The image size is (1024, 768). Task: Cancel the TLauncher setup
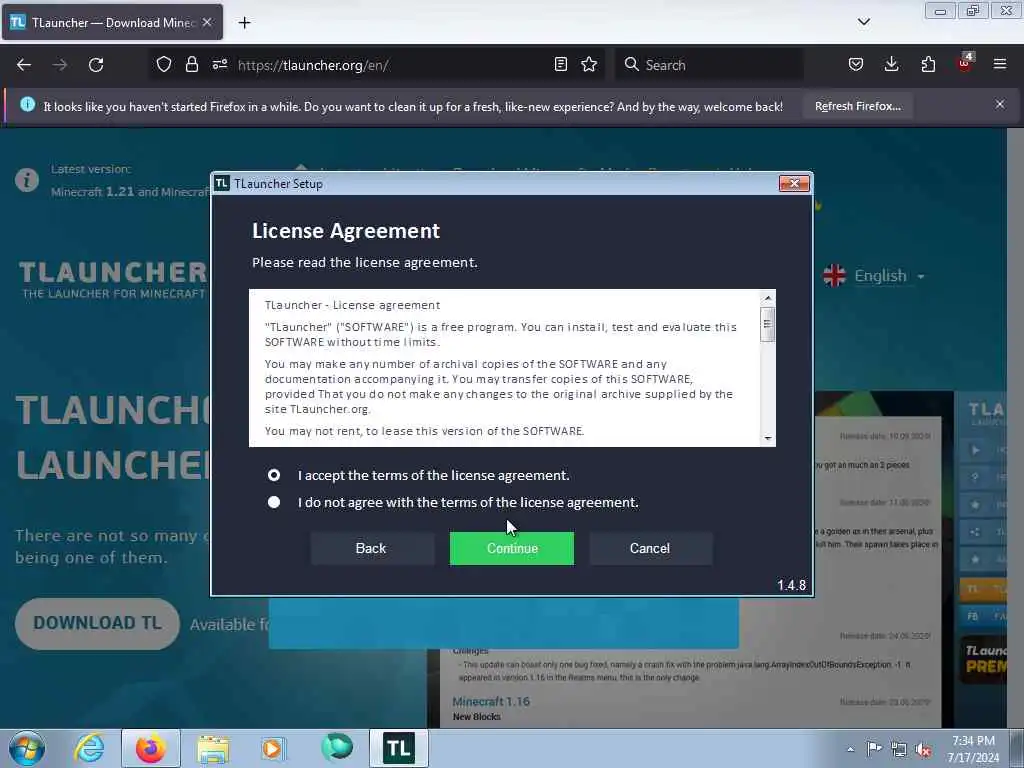pyautogui.click(x=650, y=548)
